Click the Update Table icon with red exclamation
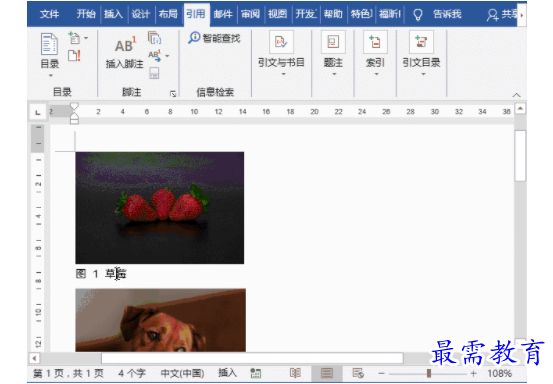This screenshot has width=553, height=384. [x=74, y=55]
